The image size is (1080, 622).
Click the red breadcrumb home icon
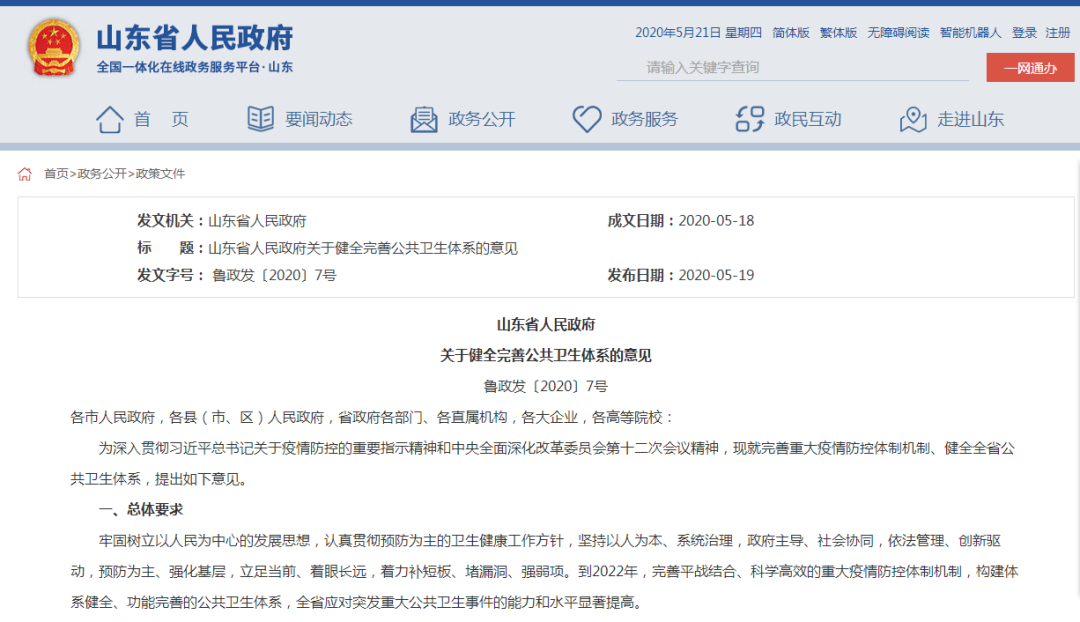click(x=25, y=174)
